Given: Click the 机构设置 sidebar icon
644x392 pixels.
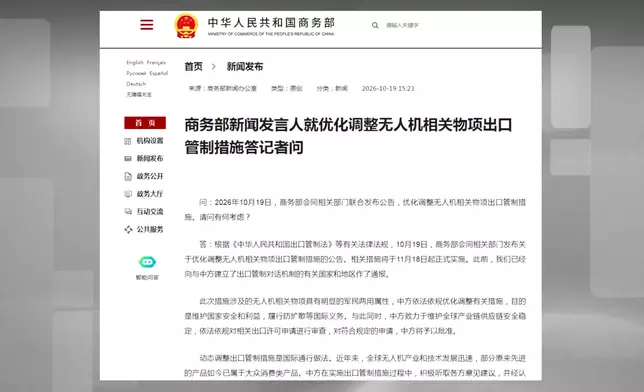Looking at the screenshot, I should tap(128, 141).
